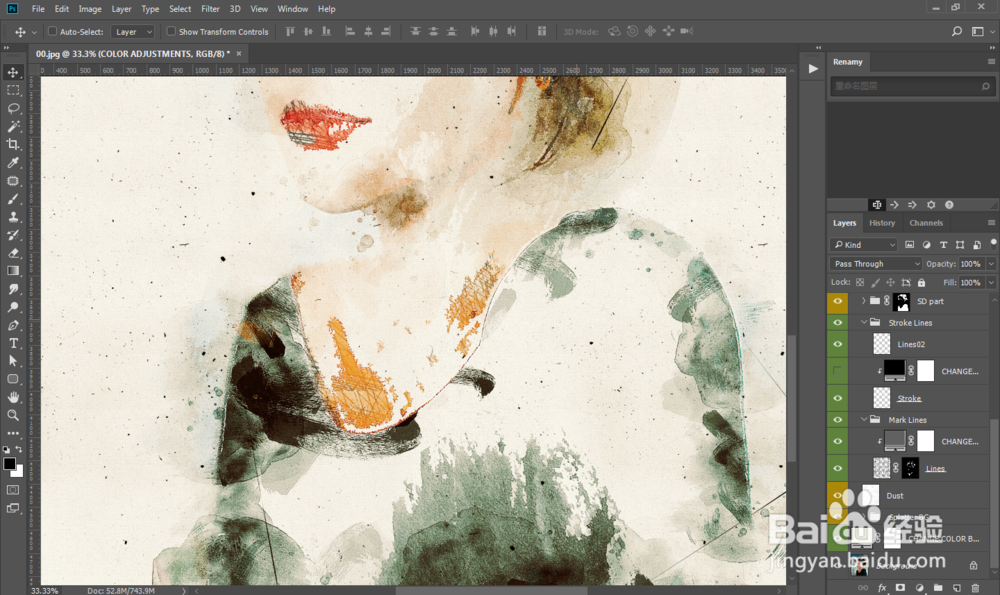Select the Zoom tool
Screen dimensions: 1000x595
[13, 415]
